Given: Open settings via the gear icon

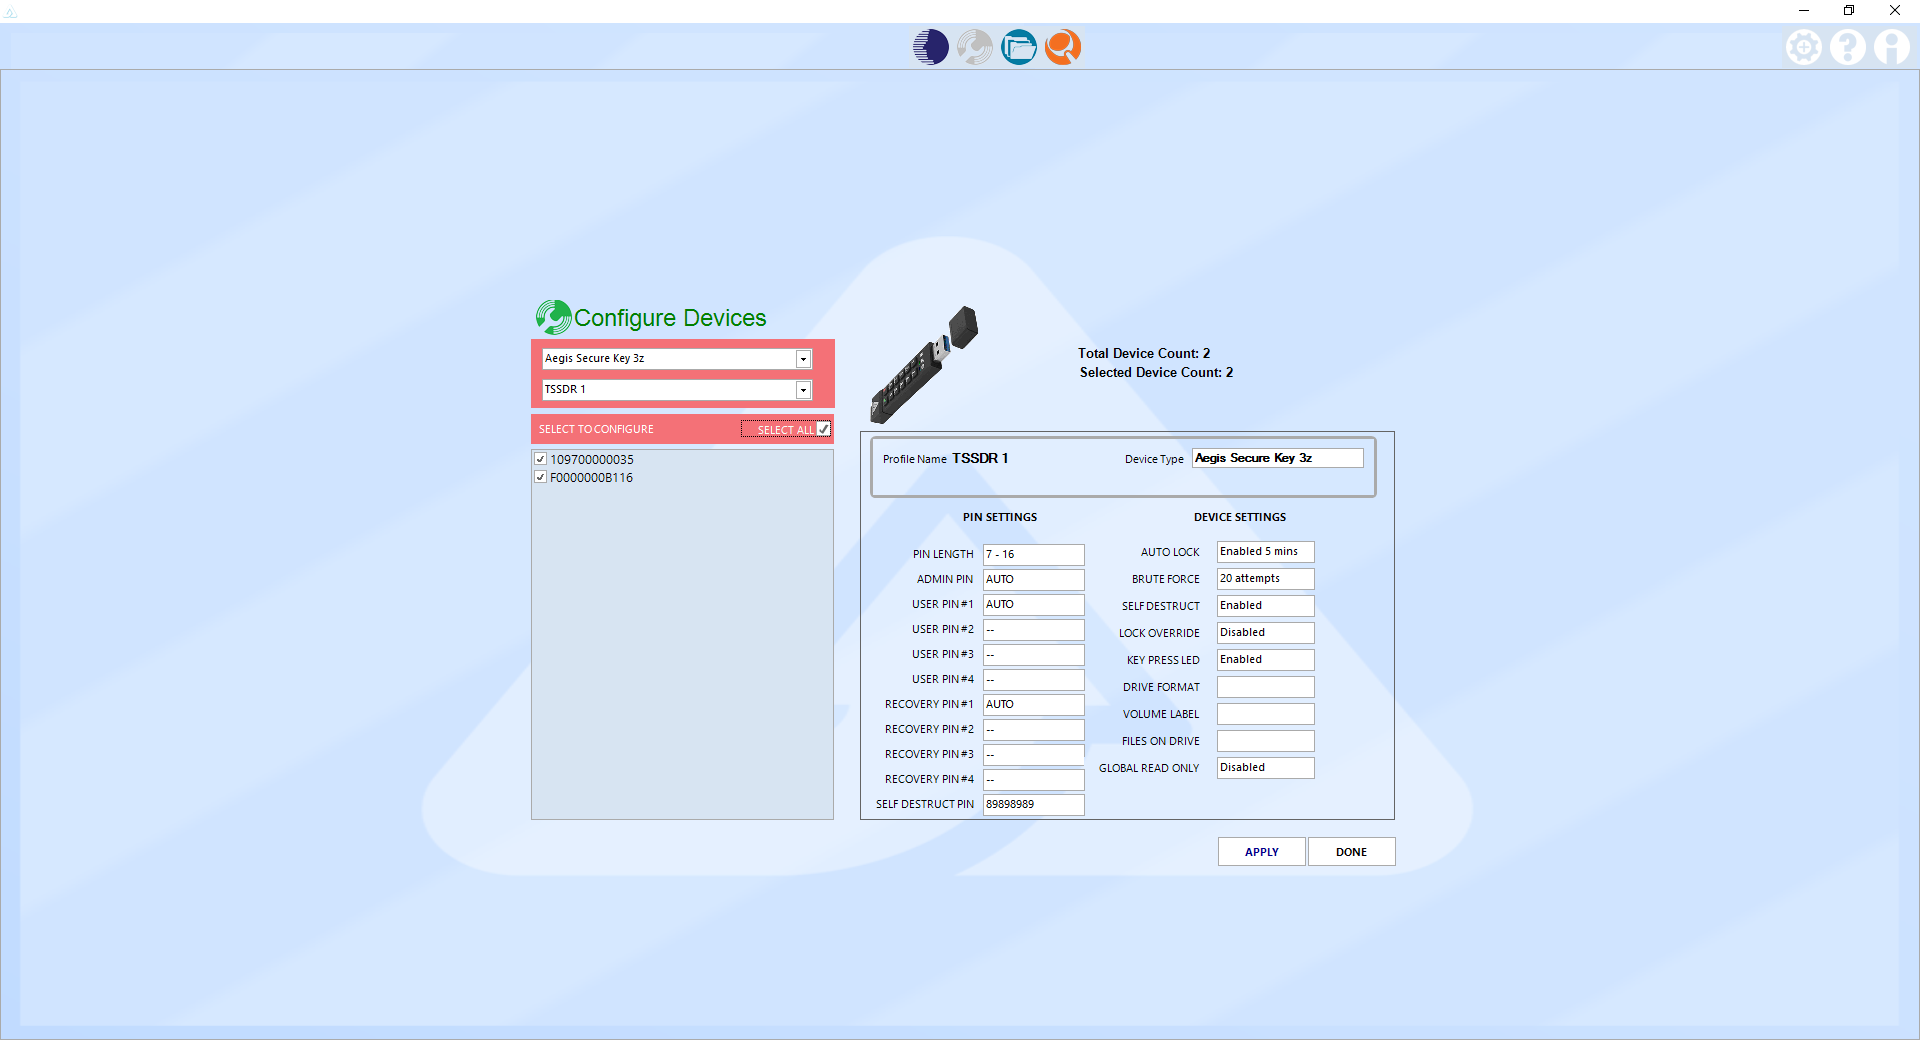Looking at the screenshot, I should tap(1803, 47).
